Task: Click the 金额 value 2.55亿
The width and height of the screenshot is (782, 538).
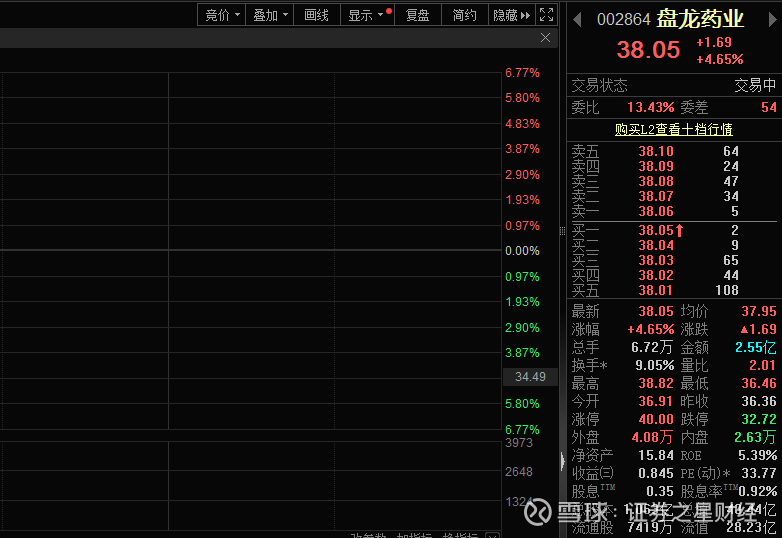Action: coord(756,347)
